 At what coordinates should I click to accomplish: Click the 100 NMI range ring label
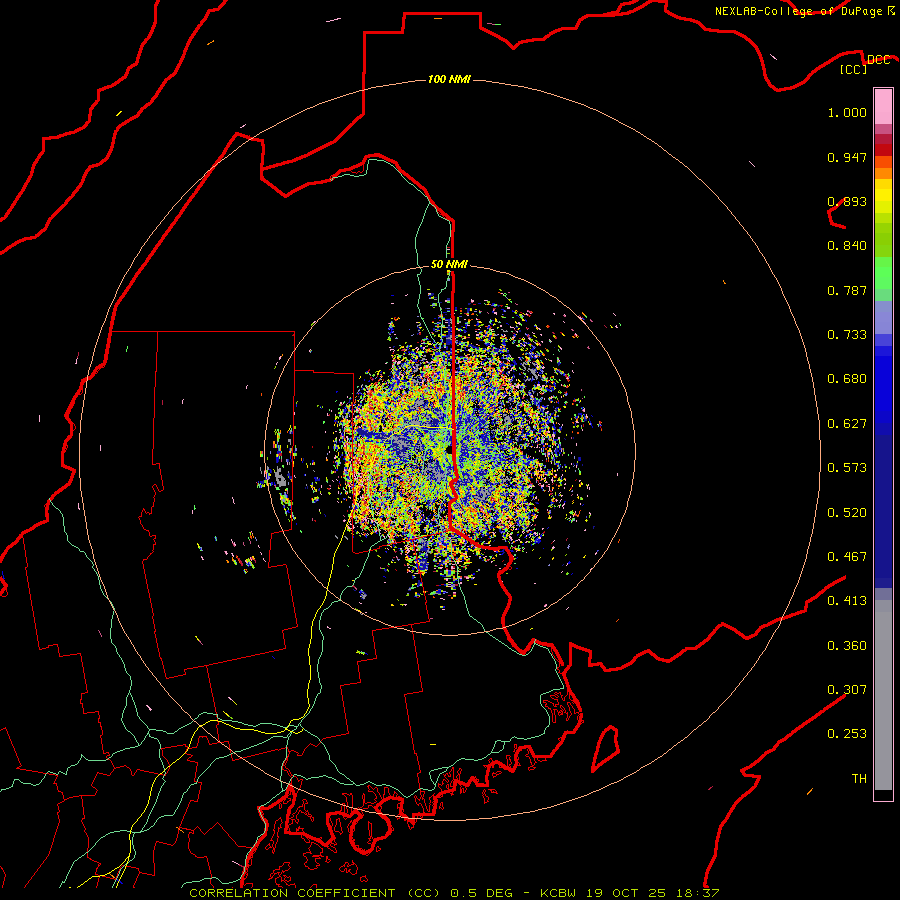click(x=449, y=79)
